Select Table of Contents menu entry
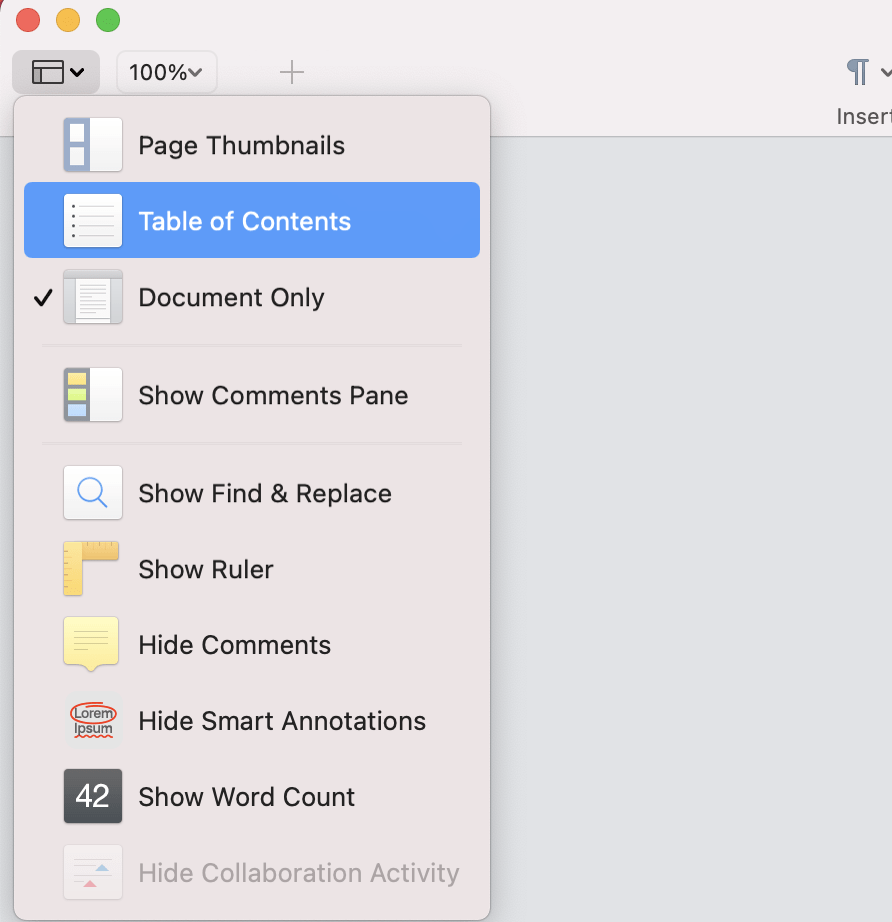This screenshot has width=892, height=922. coord(245,220)
